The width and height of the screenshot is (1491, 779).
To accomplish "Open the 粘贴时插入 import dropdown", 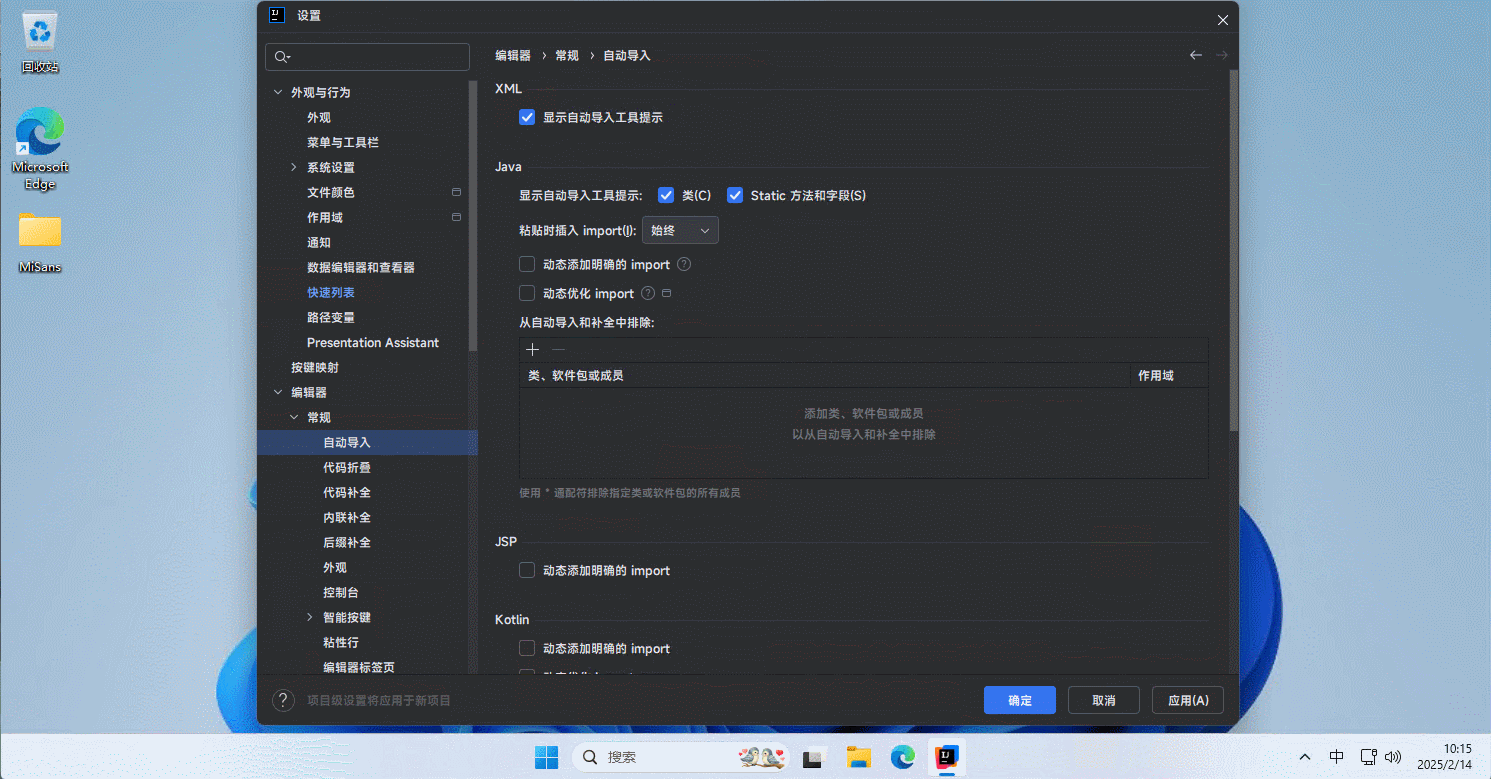I will [680, 231].
